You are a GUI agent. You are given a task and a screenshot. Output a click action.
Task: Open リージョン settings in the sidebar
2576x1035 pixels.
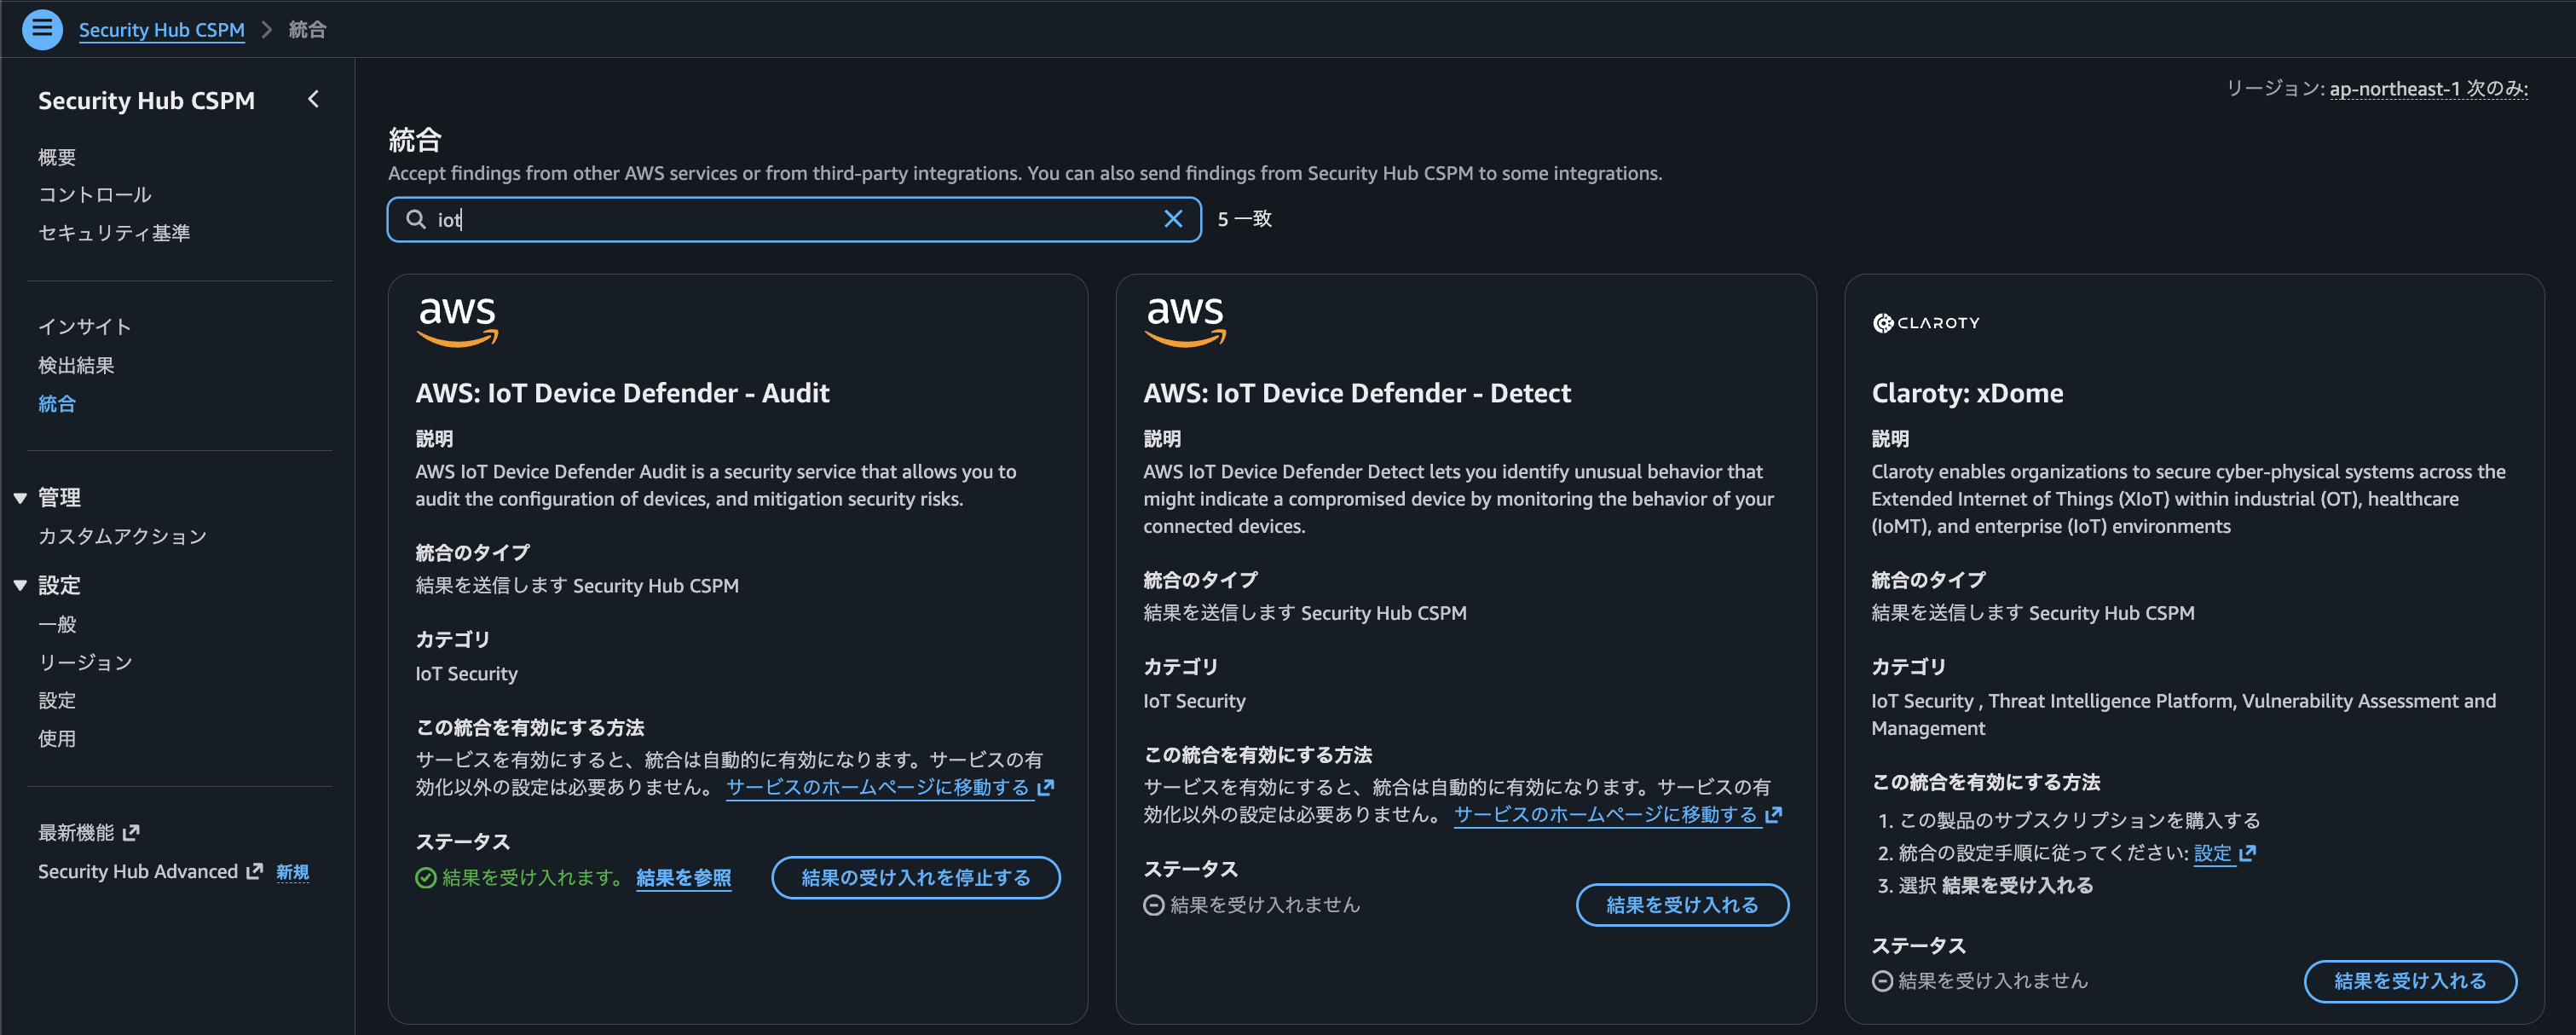[x=85, y=662]
